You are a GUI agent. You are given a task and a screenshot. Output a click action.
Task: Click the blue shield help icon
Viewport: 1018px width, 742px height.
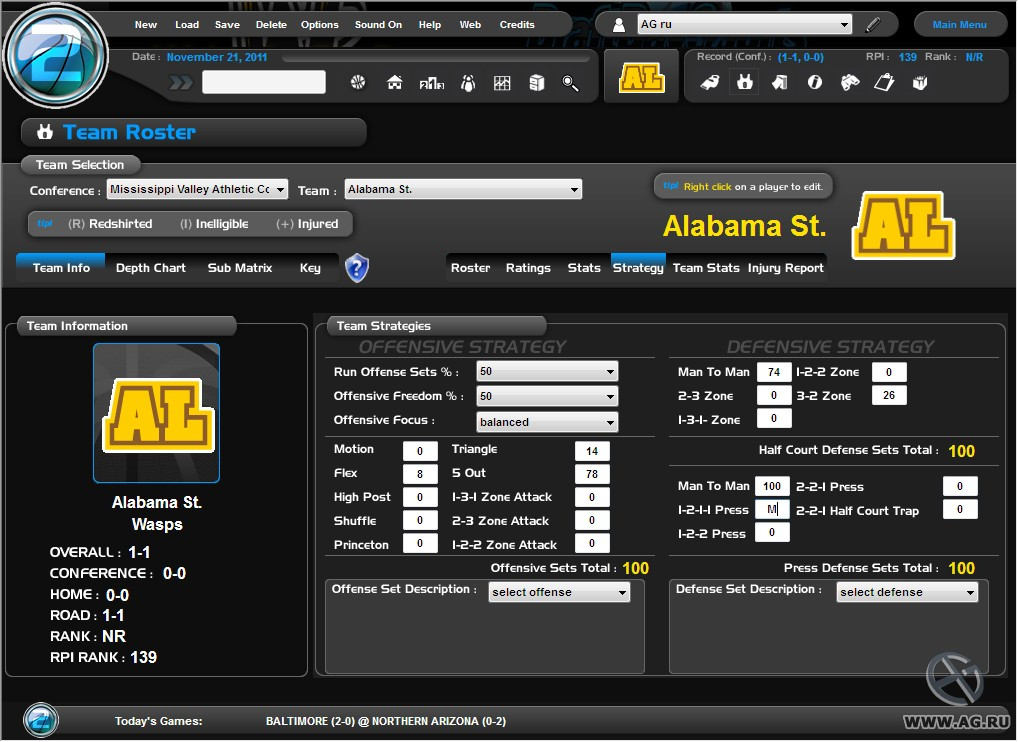click(x=356, y=267)
